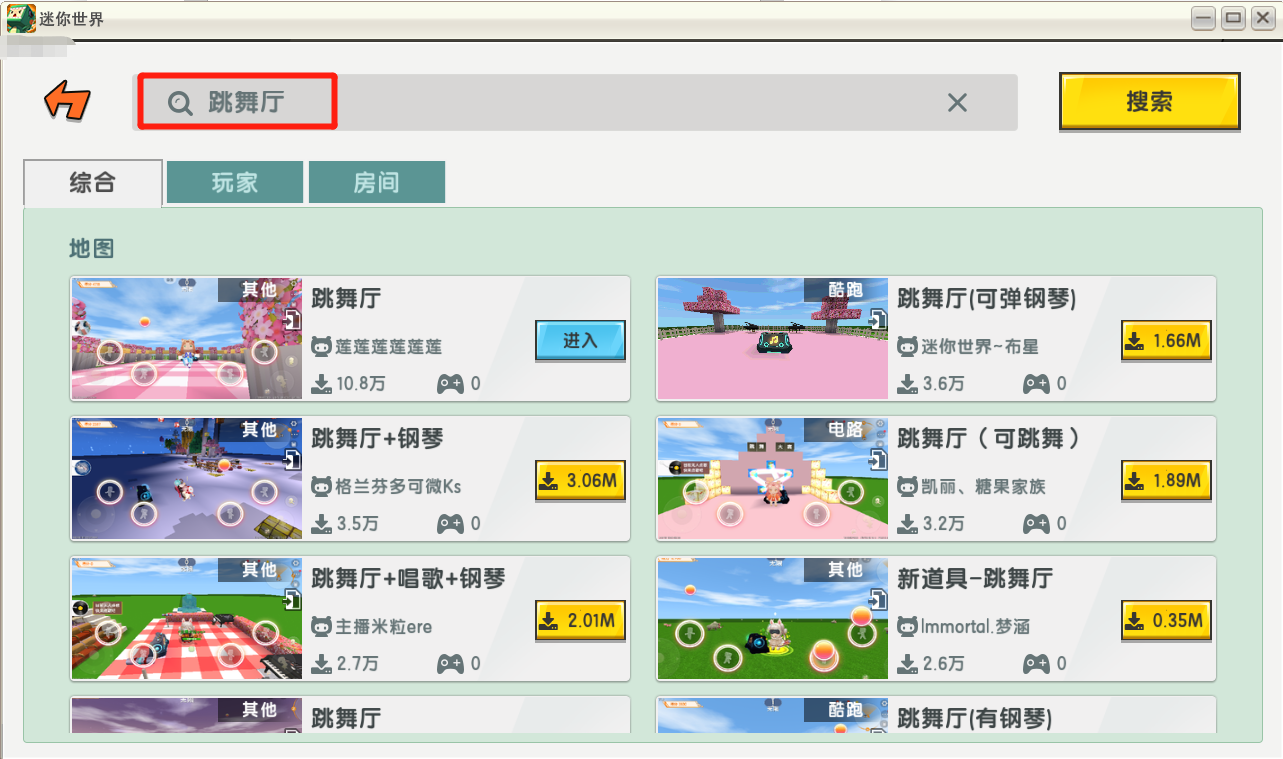The width and height of the screenshot is (1283, 759).
Task: Download 跳舞厅(可弹钢琴) map with 1.66M button
Action: coord(1166,341)
